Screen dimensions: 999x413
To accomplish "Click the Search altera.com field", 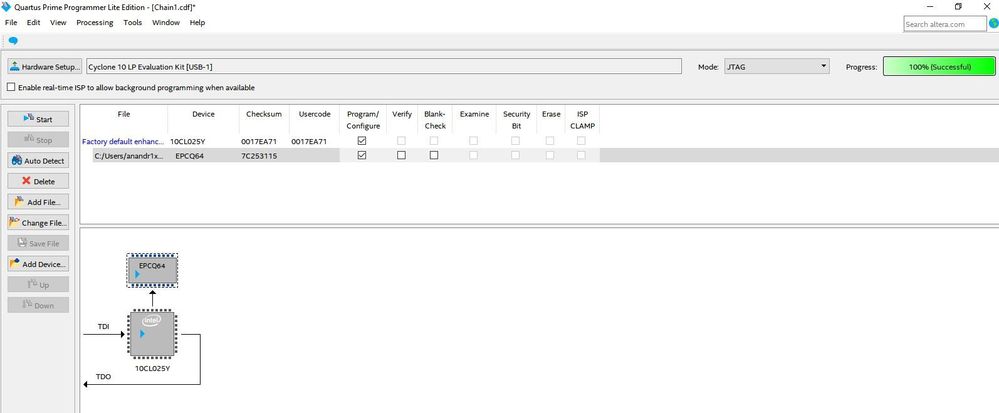I will coord(945,24).
